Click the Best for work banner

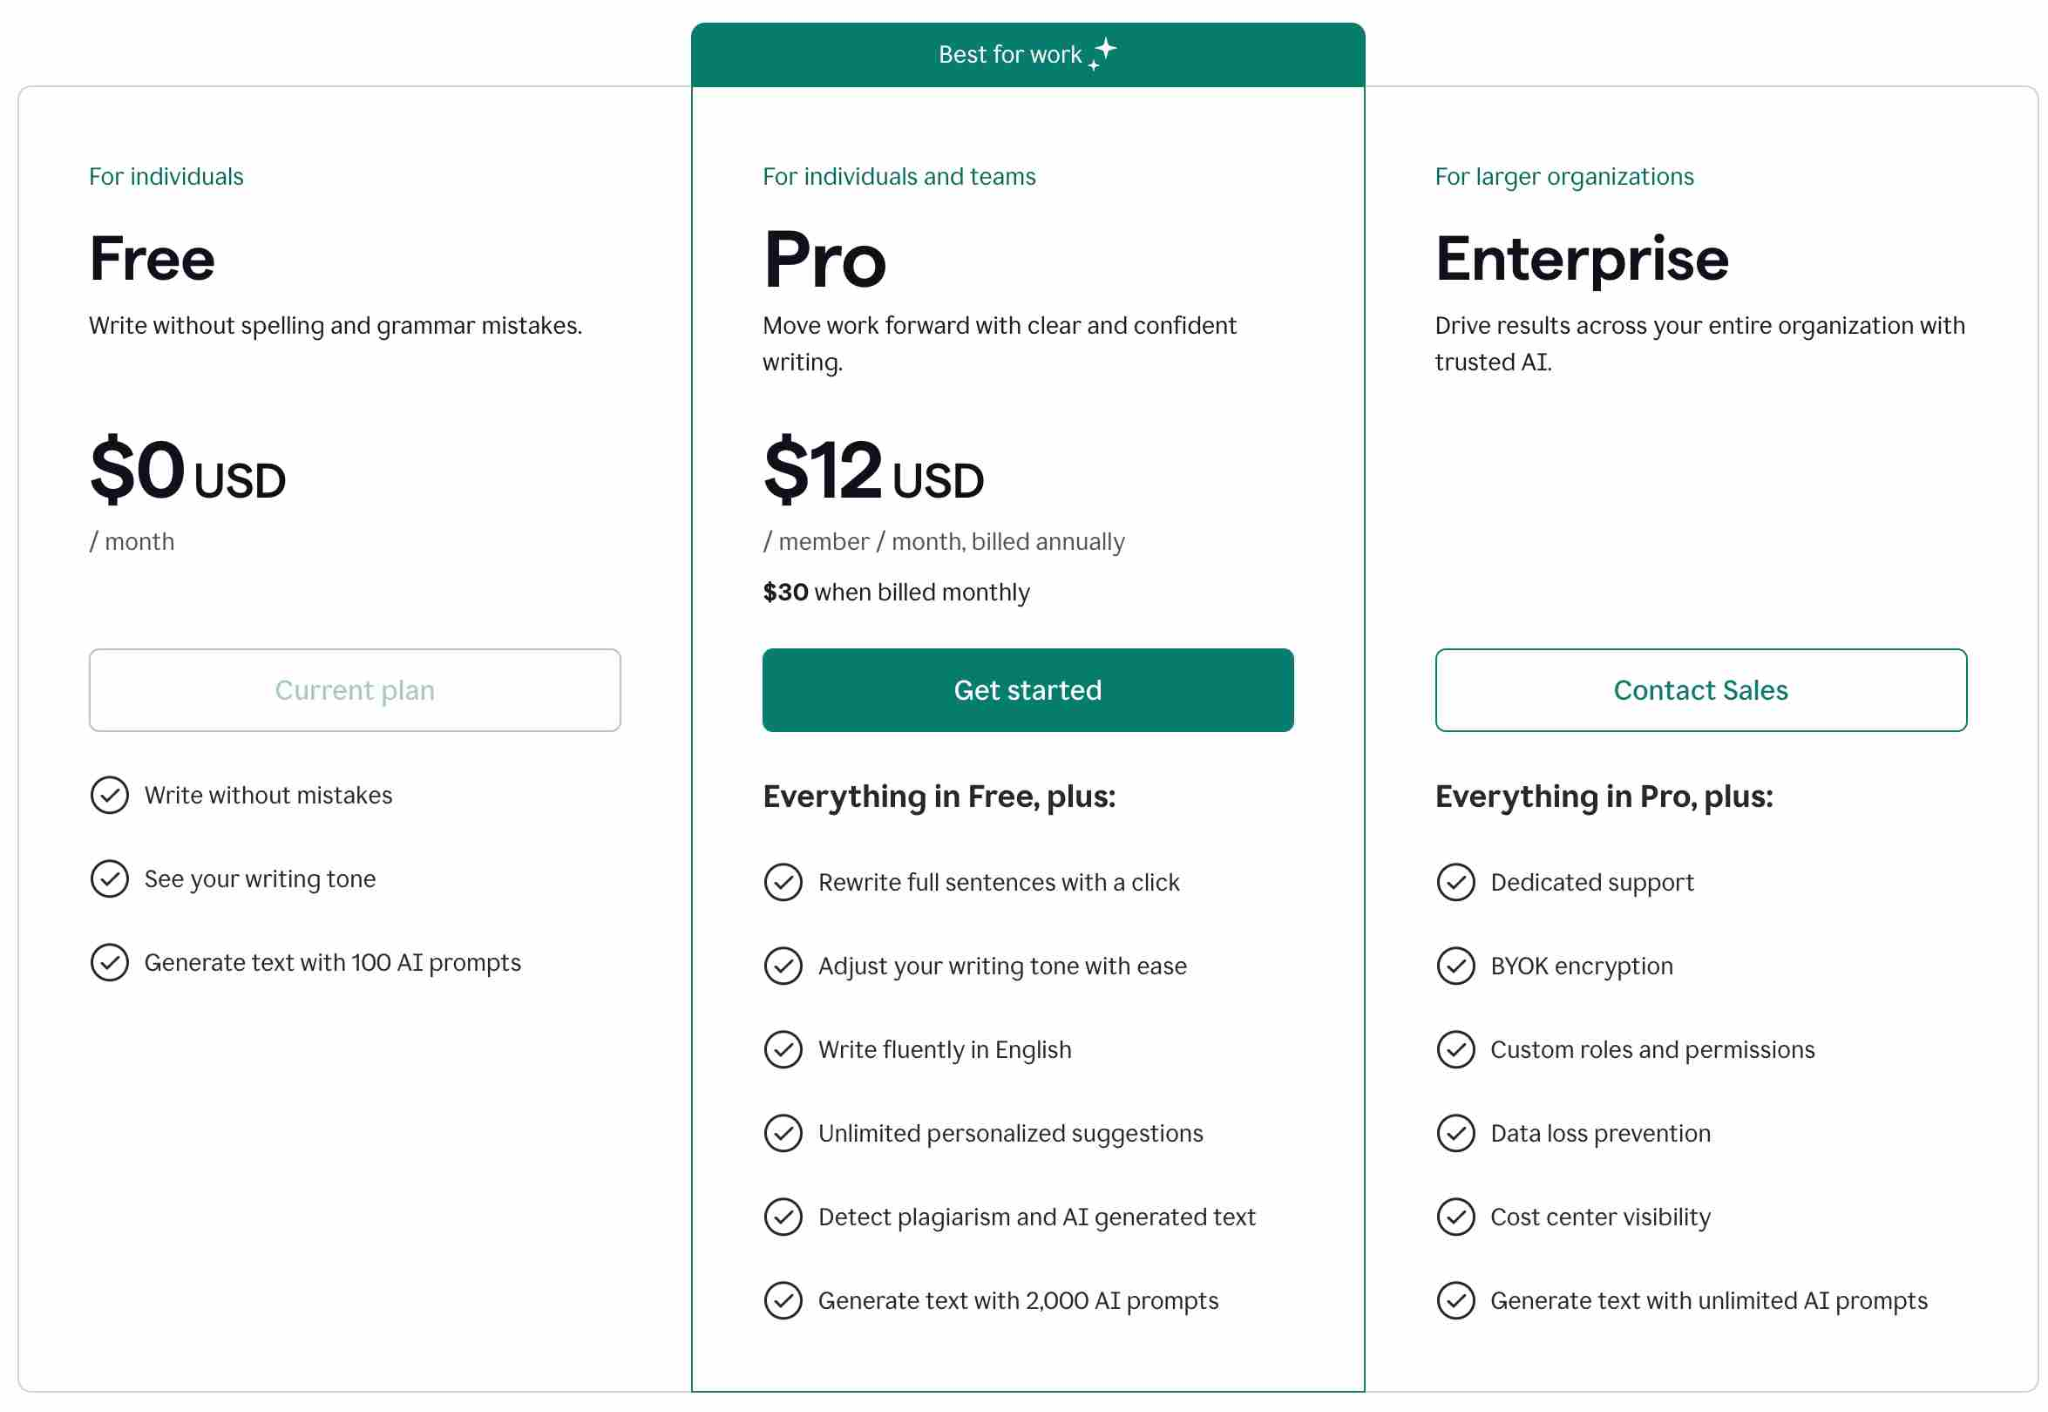point(1010,55)
